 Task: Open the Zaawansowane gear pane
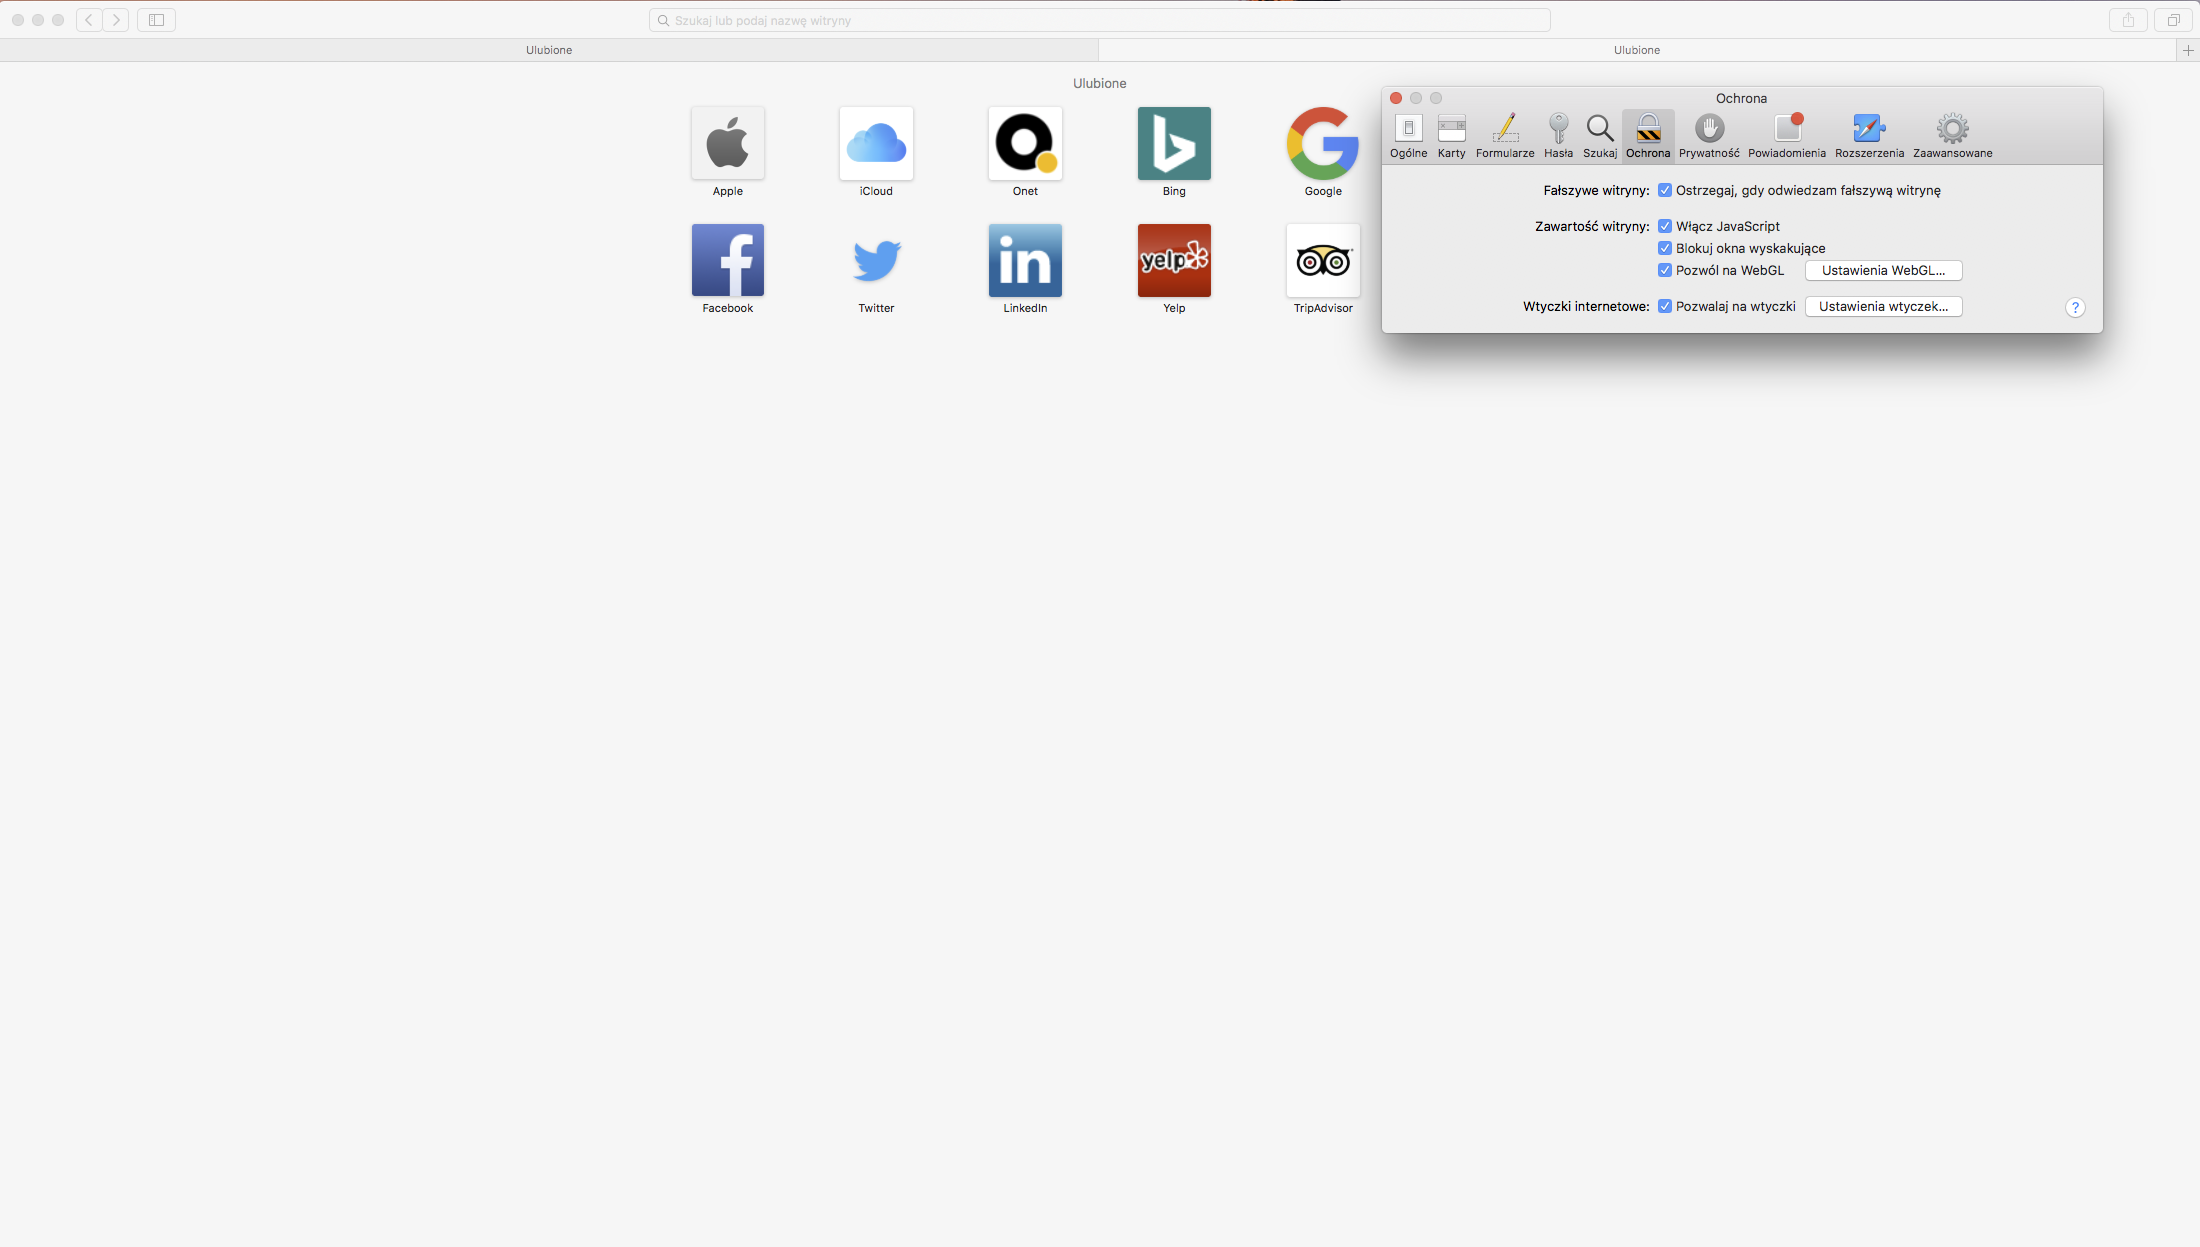pyautogui.click(x=1952, y=135)
